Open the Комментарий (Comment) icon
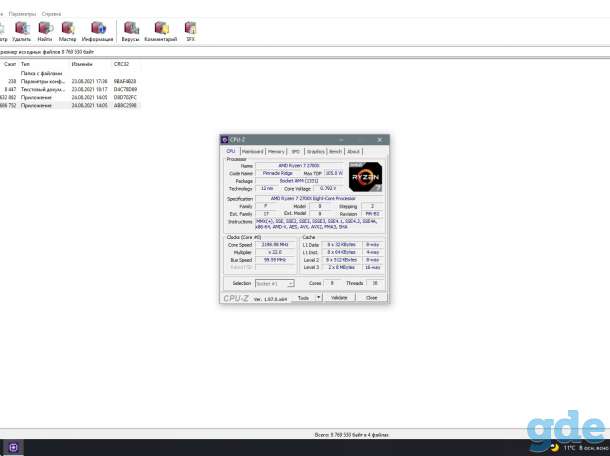 161,31
